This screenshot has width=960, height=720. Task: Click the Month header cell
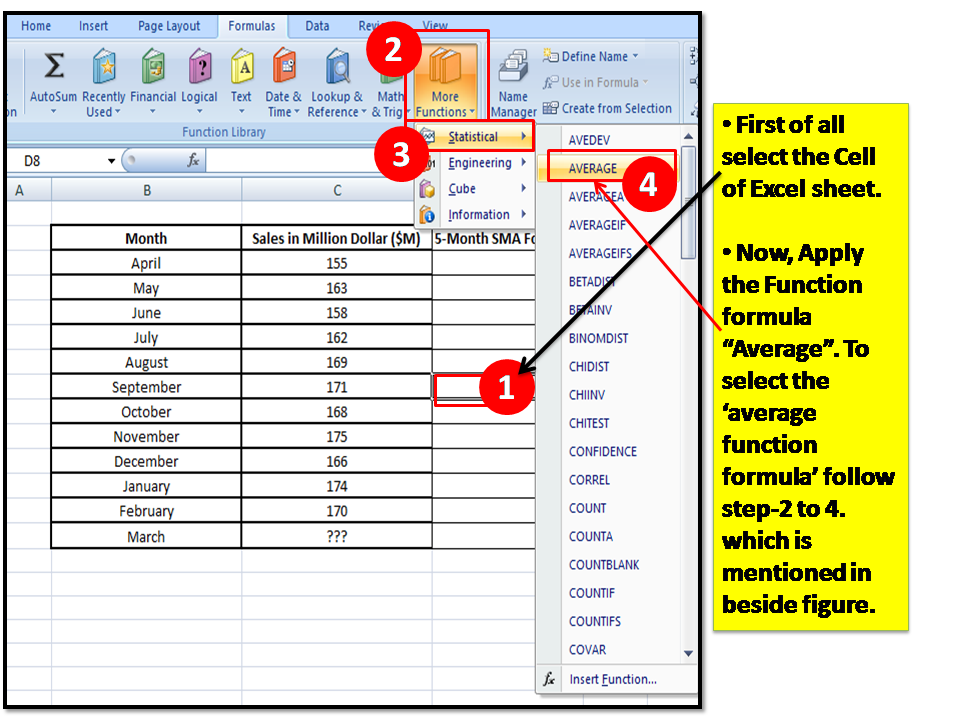pos(146,238)
